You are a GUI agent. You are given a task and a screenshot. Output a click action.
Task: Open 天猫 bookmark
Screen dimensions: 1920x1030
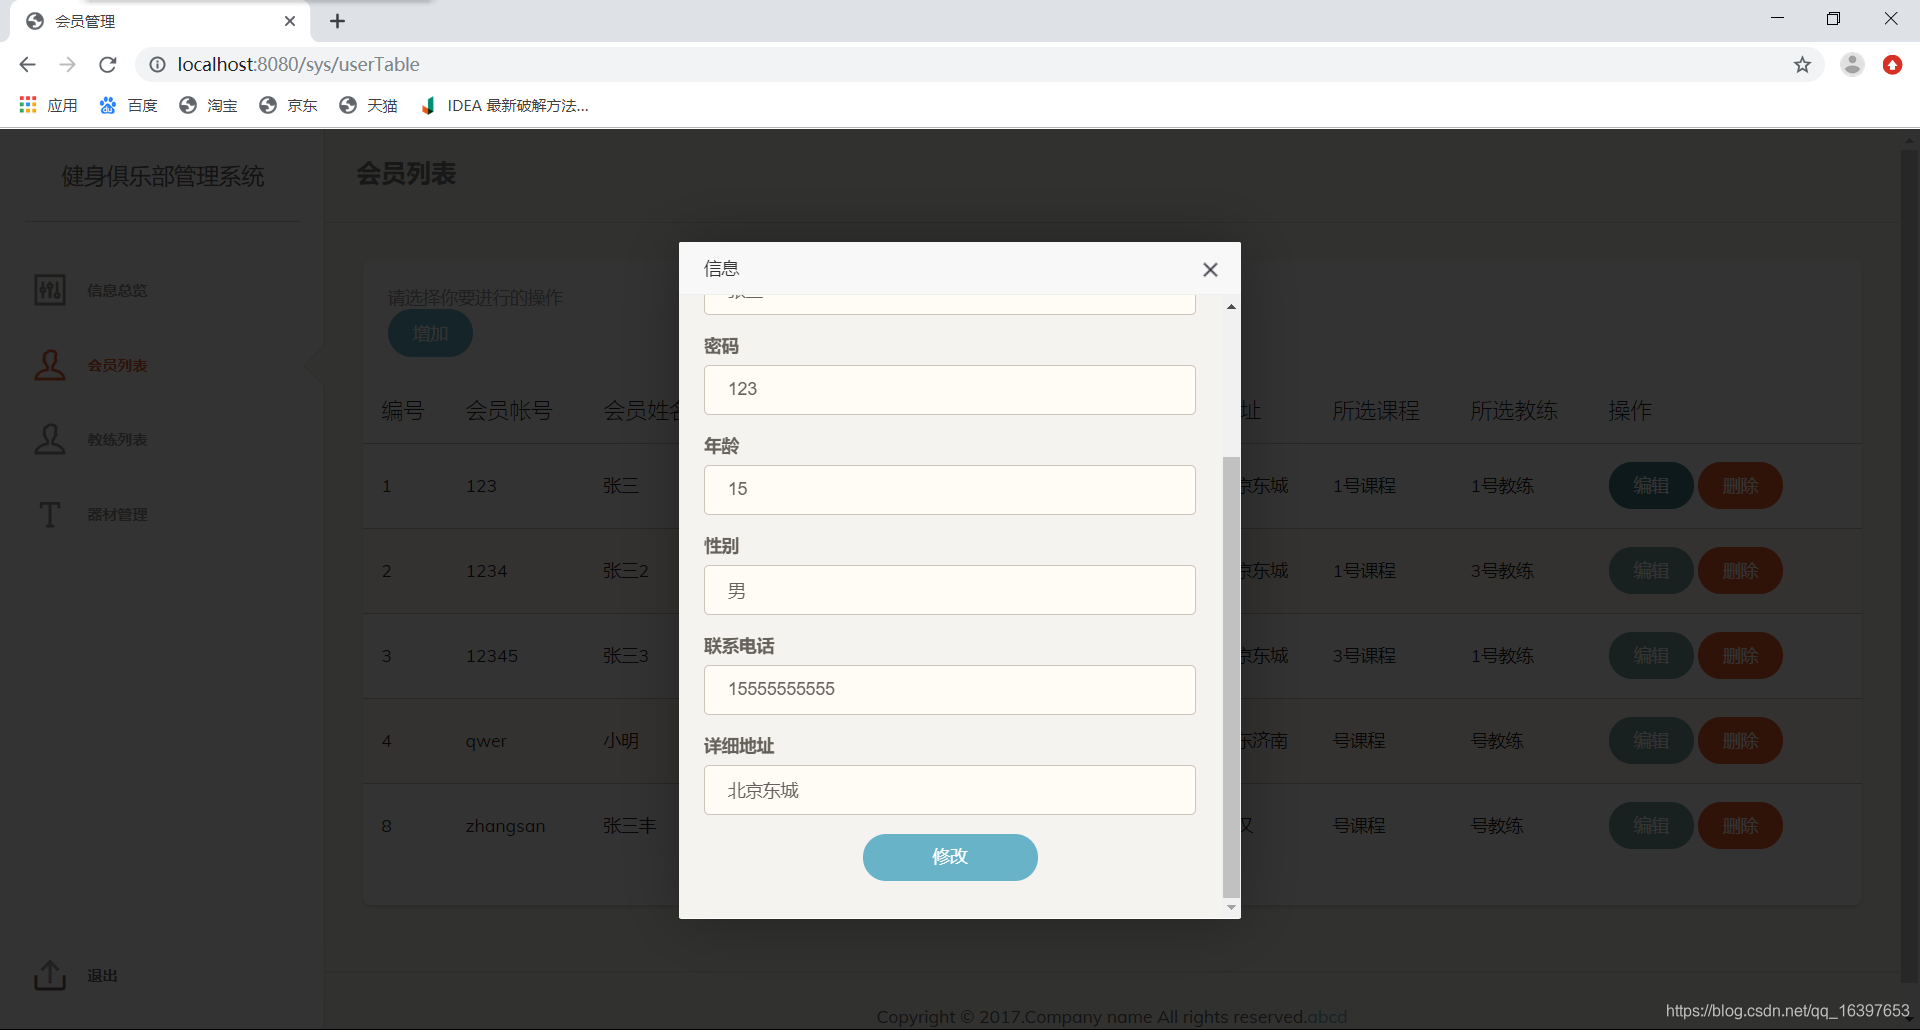tap(368, 106)
